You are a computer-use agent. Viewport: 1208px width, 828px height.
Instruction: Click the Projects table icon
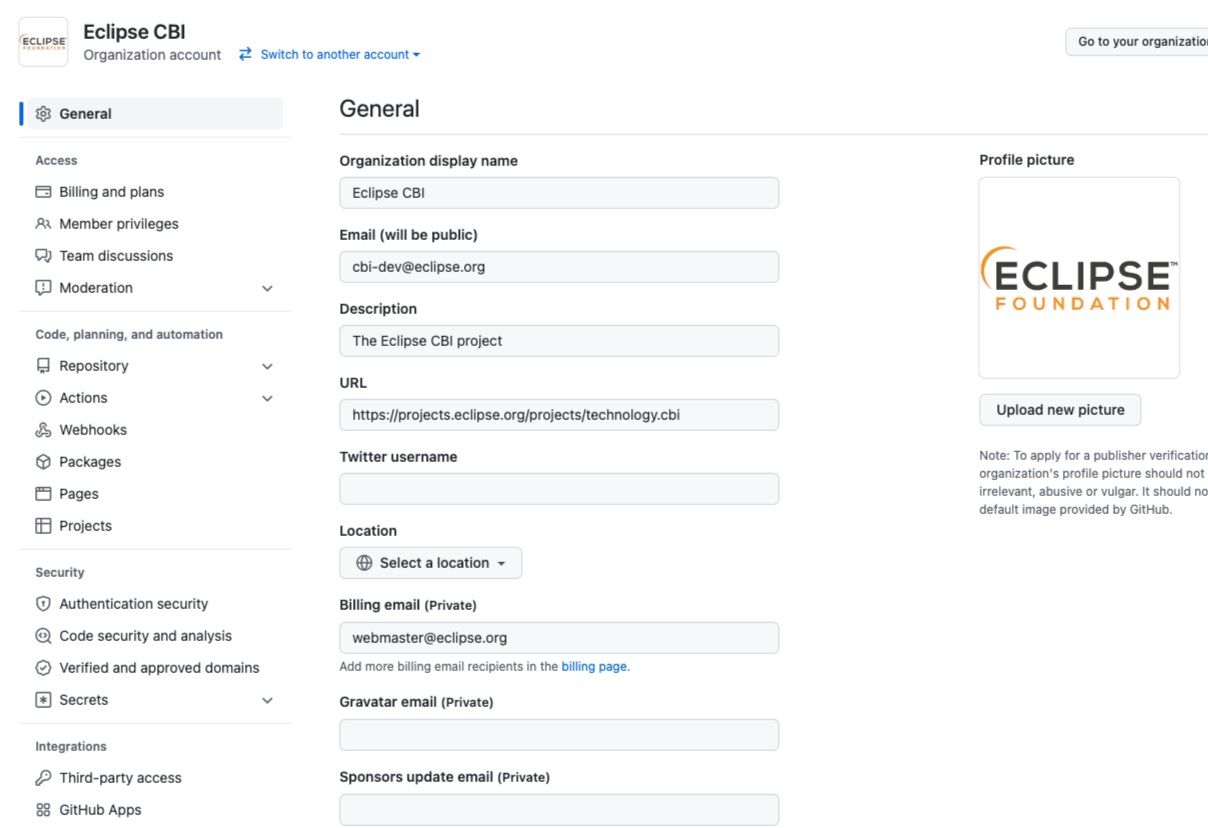point(43,526)
